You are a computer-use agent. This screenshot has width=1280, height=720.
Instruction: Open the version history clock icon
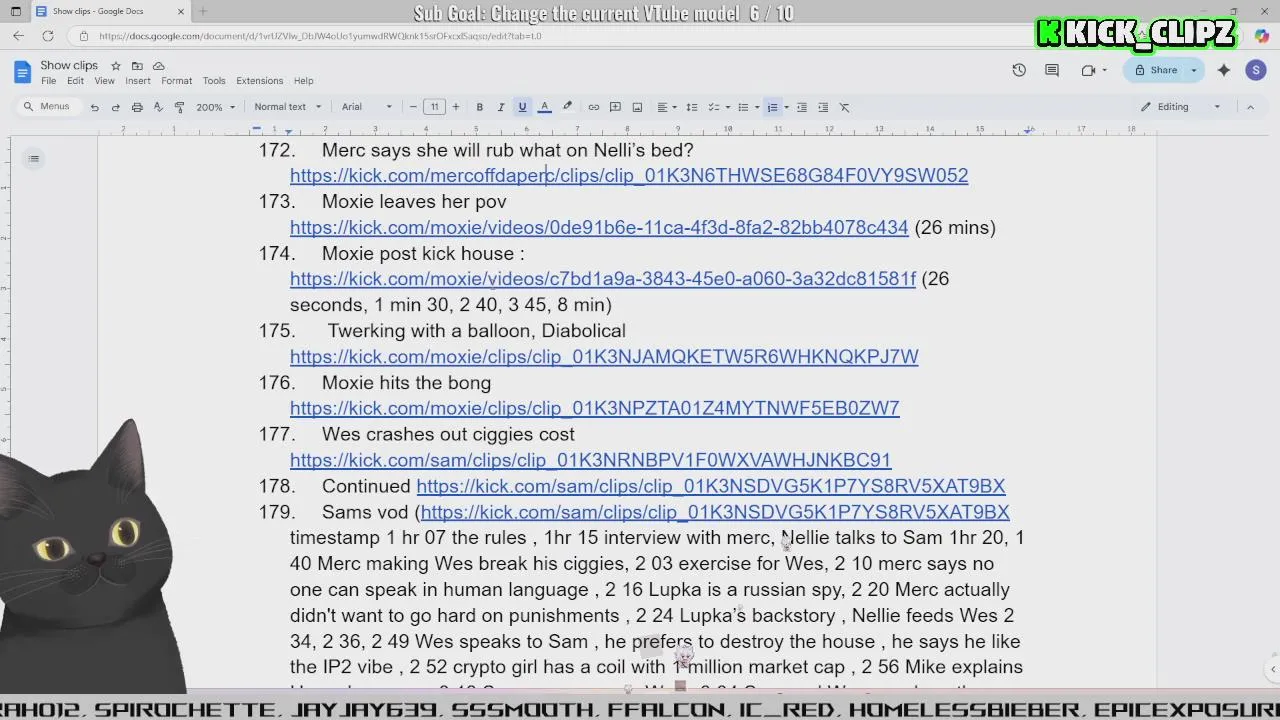[x=1019, y=70]
